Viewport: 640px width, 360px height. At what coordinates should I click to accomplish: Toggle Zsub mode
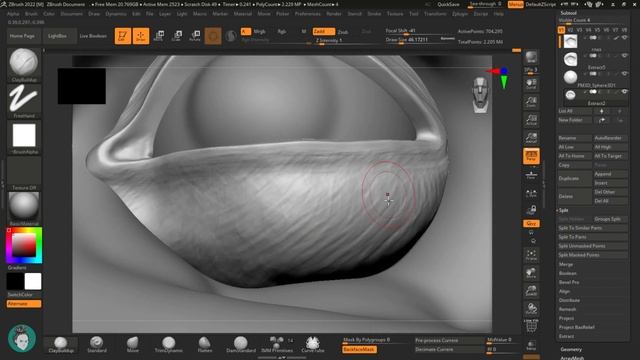click(343, 31)
